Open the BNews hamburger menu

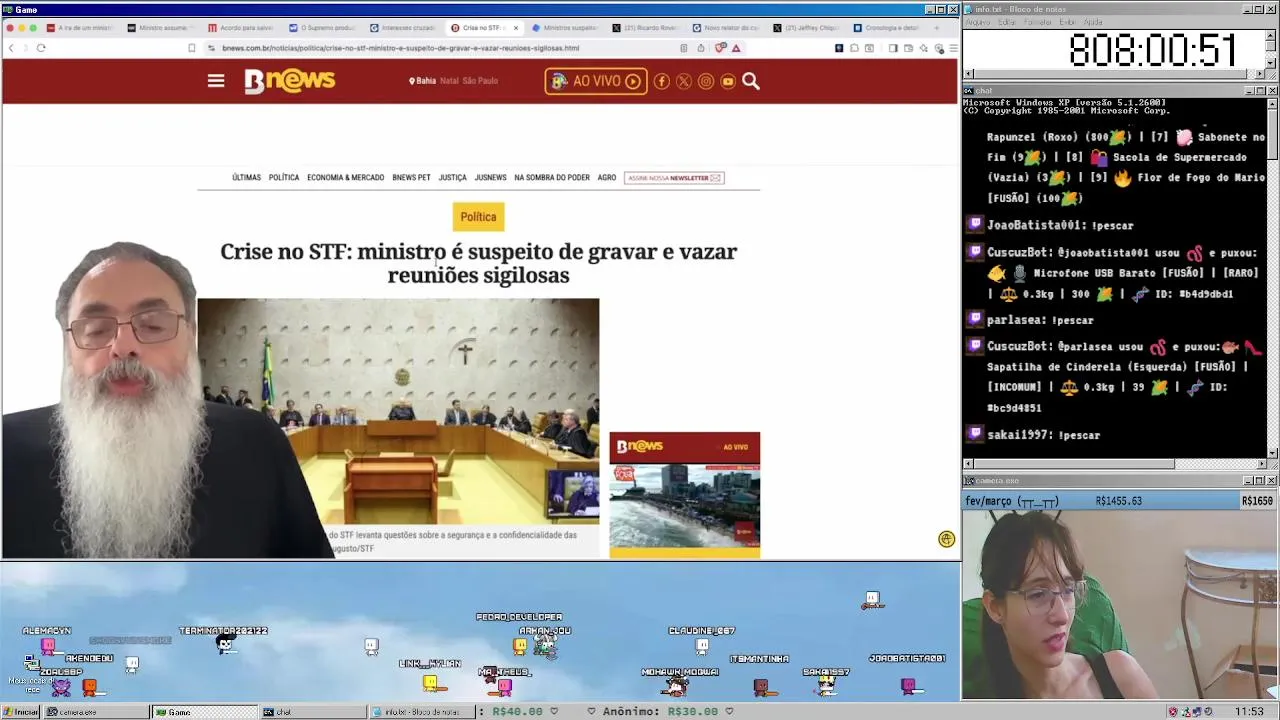216,81
